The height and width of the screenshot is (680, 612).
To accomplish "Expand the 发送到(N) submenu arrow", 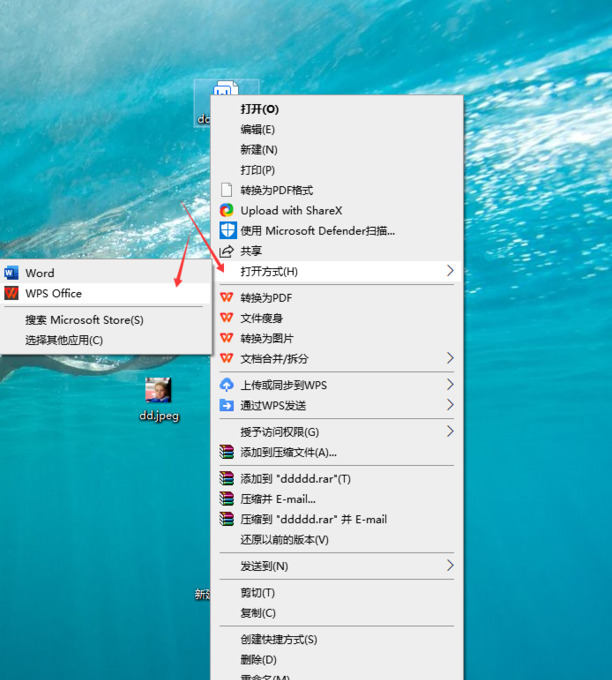I will (x=450, y=566).
